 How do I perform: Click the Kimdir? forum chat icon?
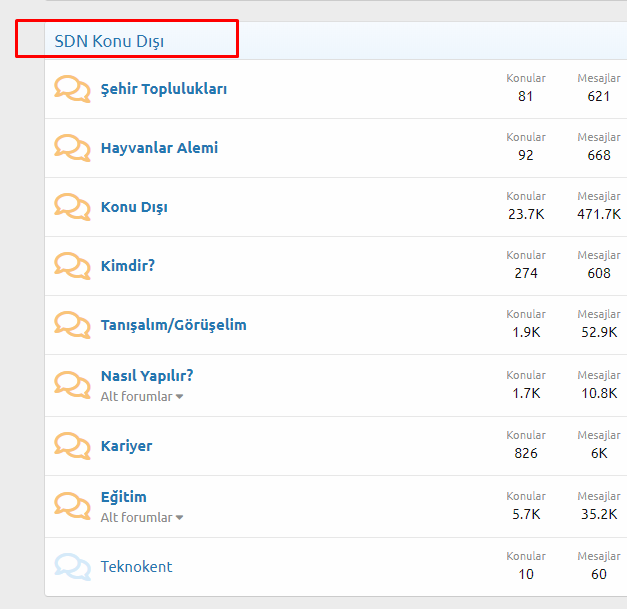[72, 266]
